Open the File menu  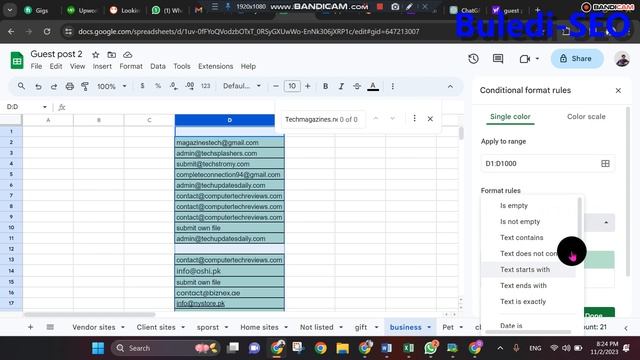pos(36,66)
